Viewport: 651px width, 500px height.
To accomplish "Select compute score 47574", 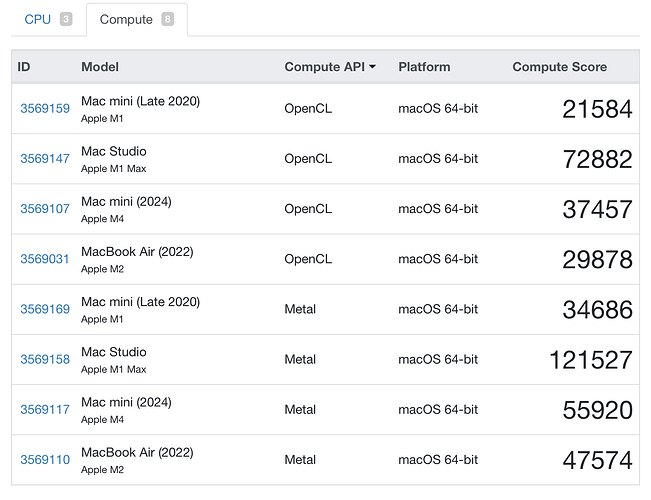I will [x=597, y=461].
